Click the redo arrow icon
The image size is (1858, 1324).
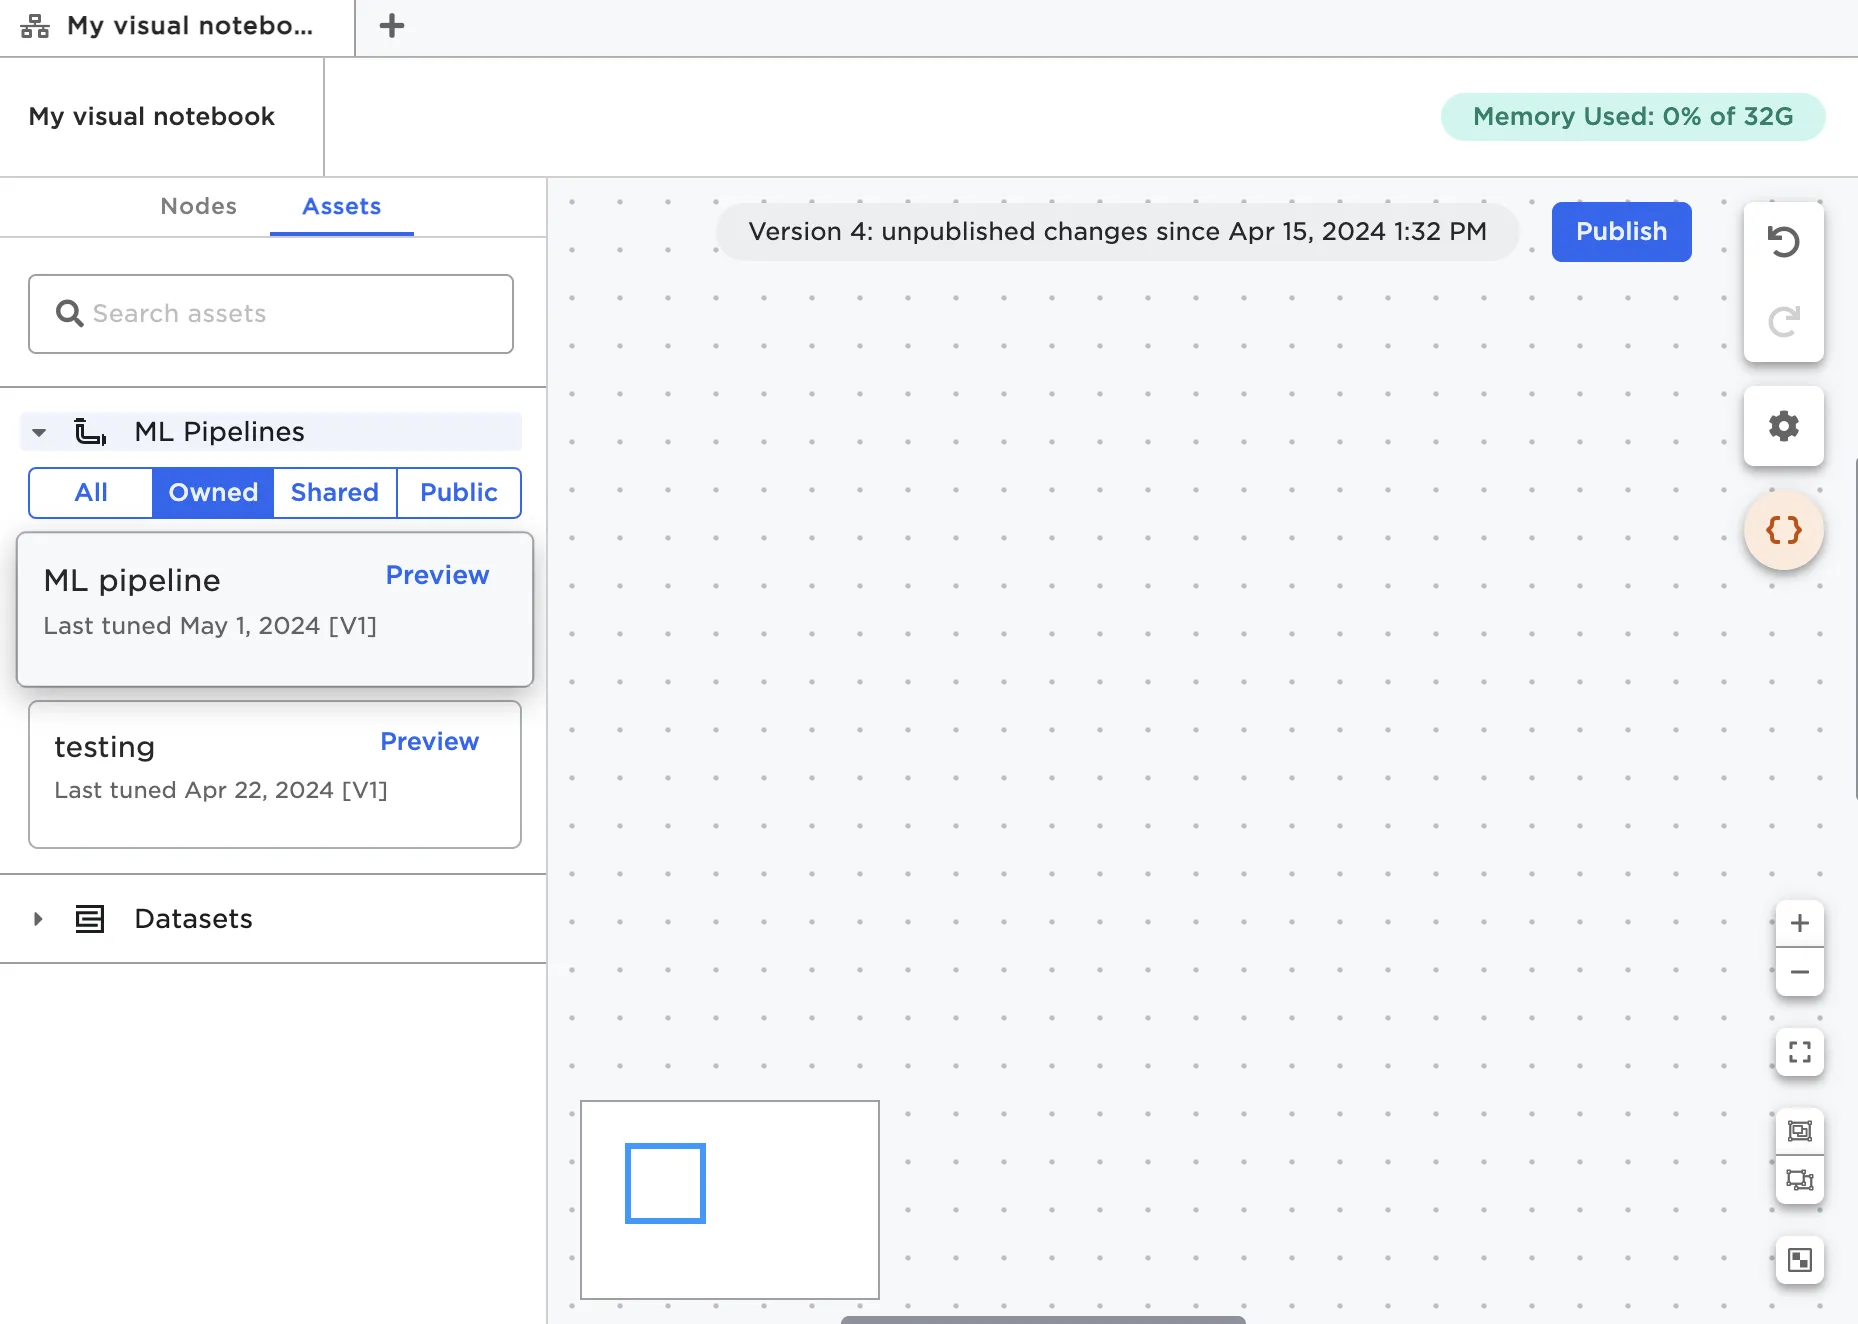click(1783, 322)
